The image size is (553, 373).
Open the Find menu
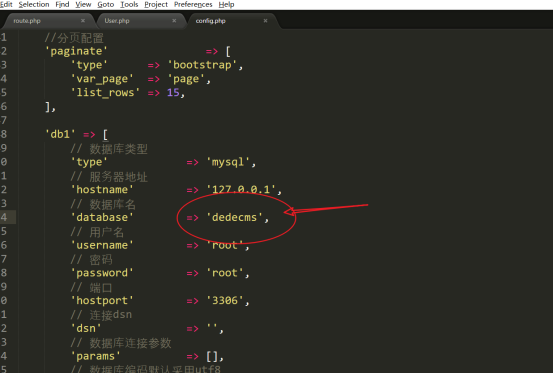click(x=62, y=4)
